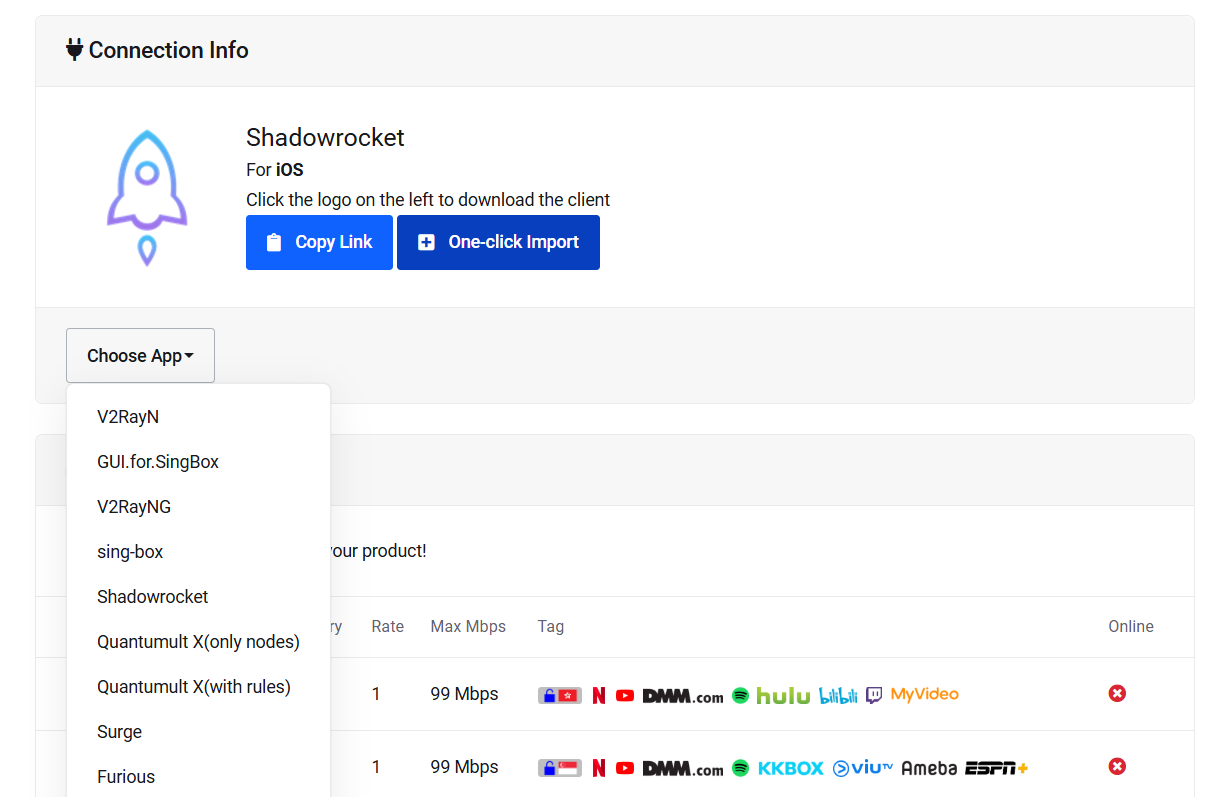Click the purple Twitch tag icon
The image size is (1227, 797).
click(874, 695)
